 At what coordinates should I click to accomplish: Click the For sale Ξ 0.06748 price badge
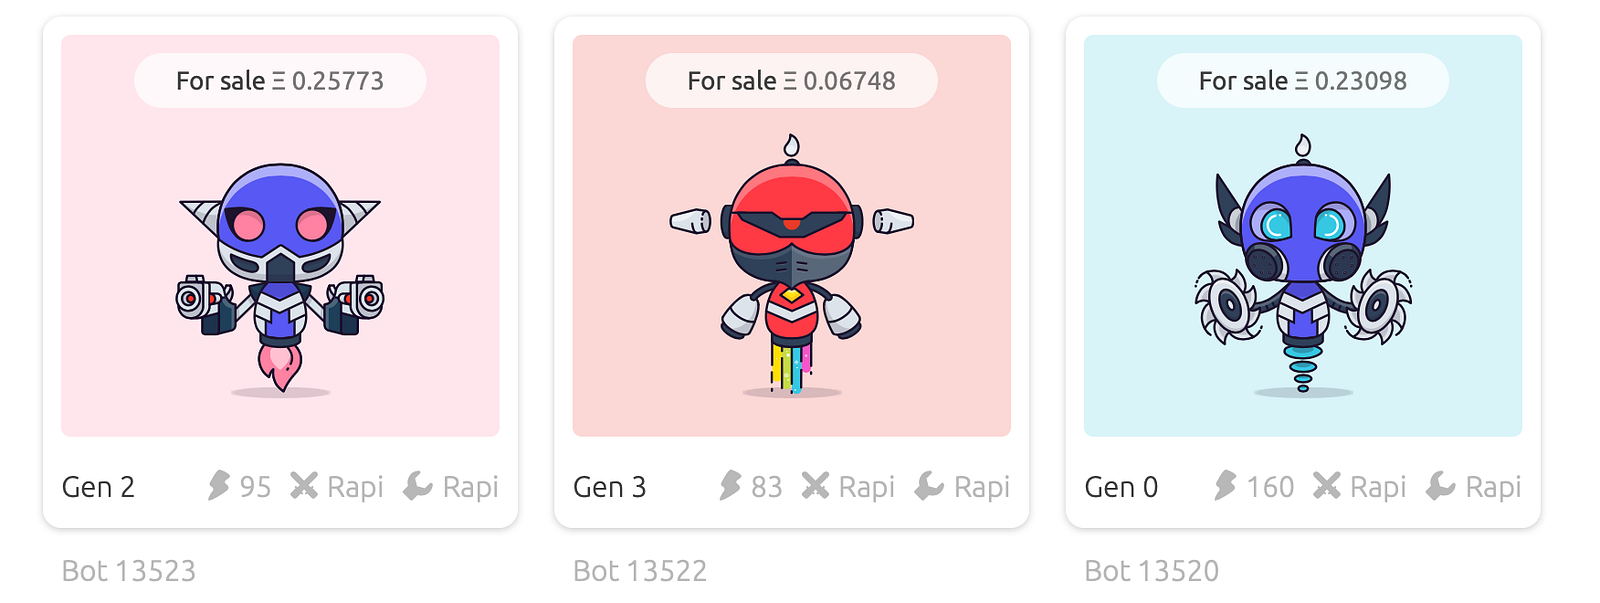[791, 81]
